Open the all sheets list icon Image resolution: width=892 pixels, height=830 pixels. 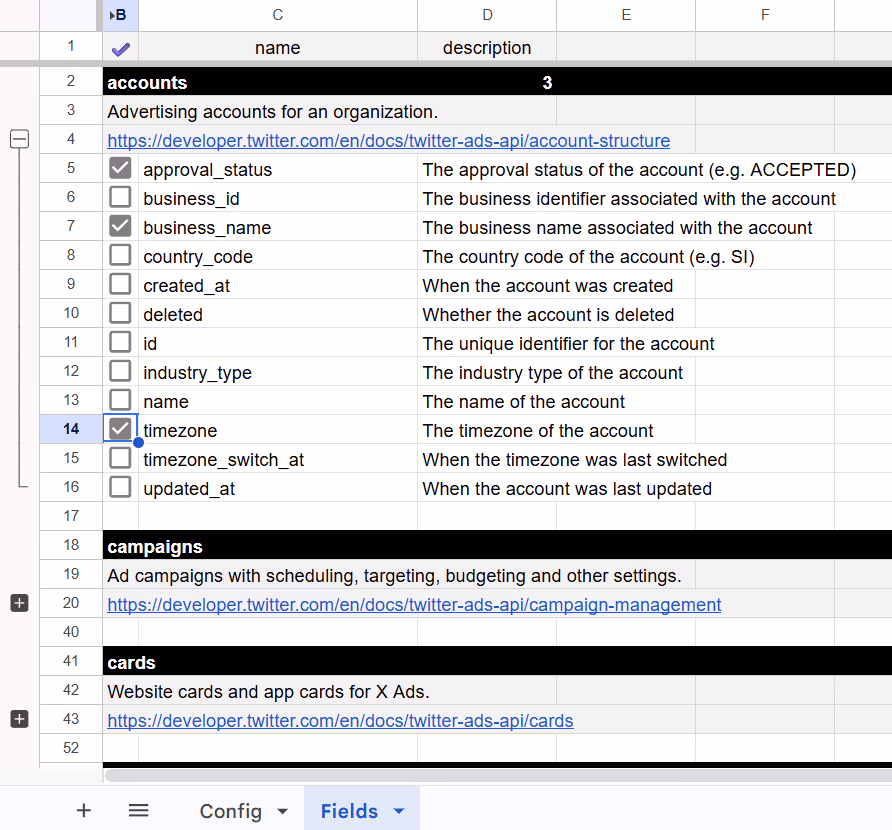pyautogui.click(x=138, y=810)
